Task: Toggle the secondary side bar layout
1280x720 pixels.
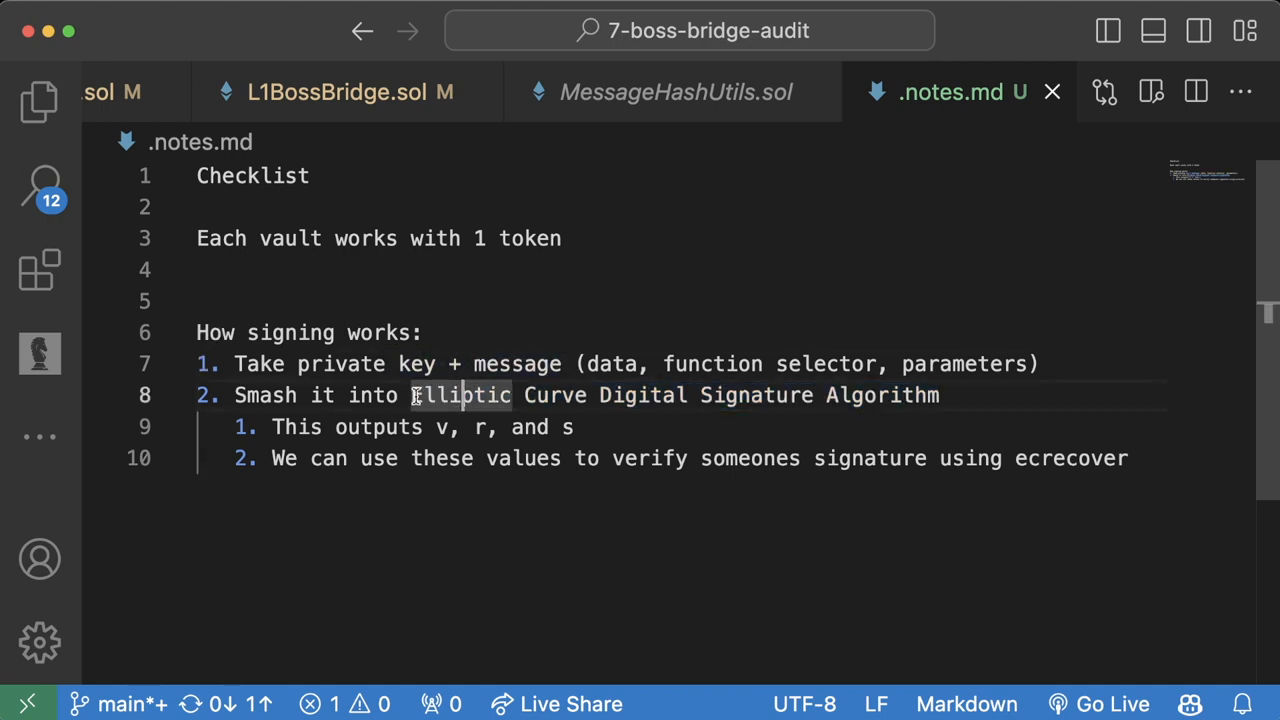Action: pyautogui.click(x=1199, y=31)
